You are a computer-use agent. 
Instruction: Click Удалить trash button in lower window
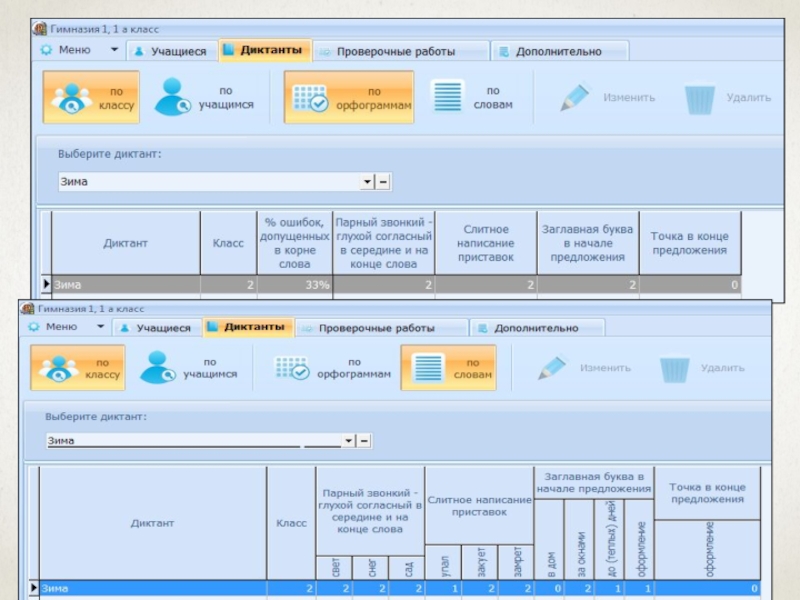click(702, 368)
